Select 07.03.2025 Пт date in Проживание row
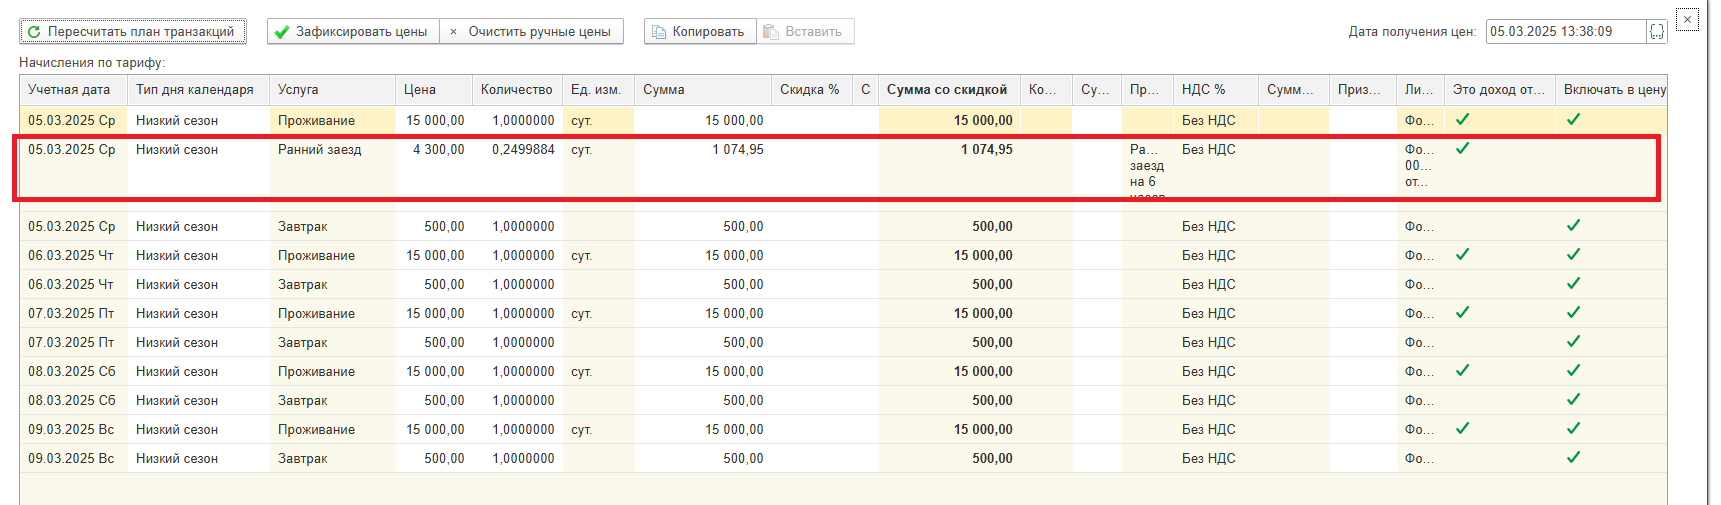Image resolution: width=1721 pixels, height=505 pixels. [73, 313]
